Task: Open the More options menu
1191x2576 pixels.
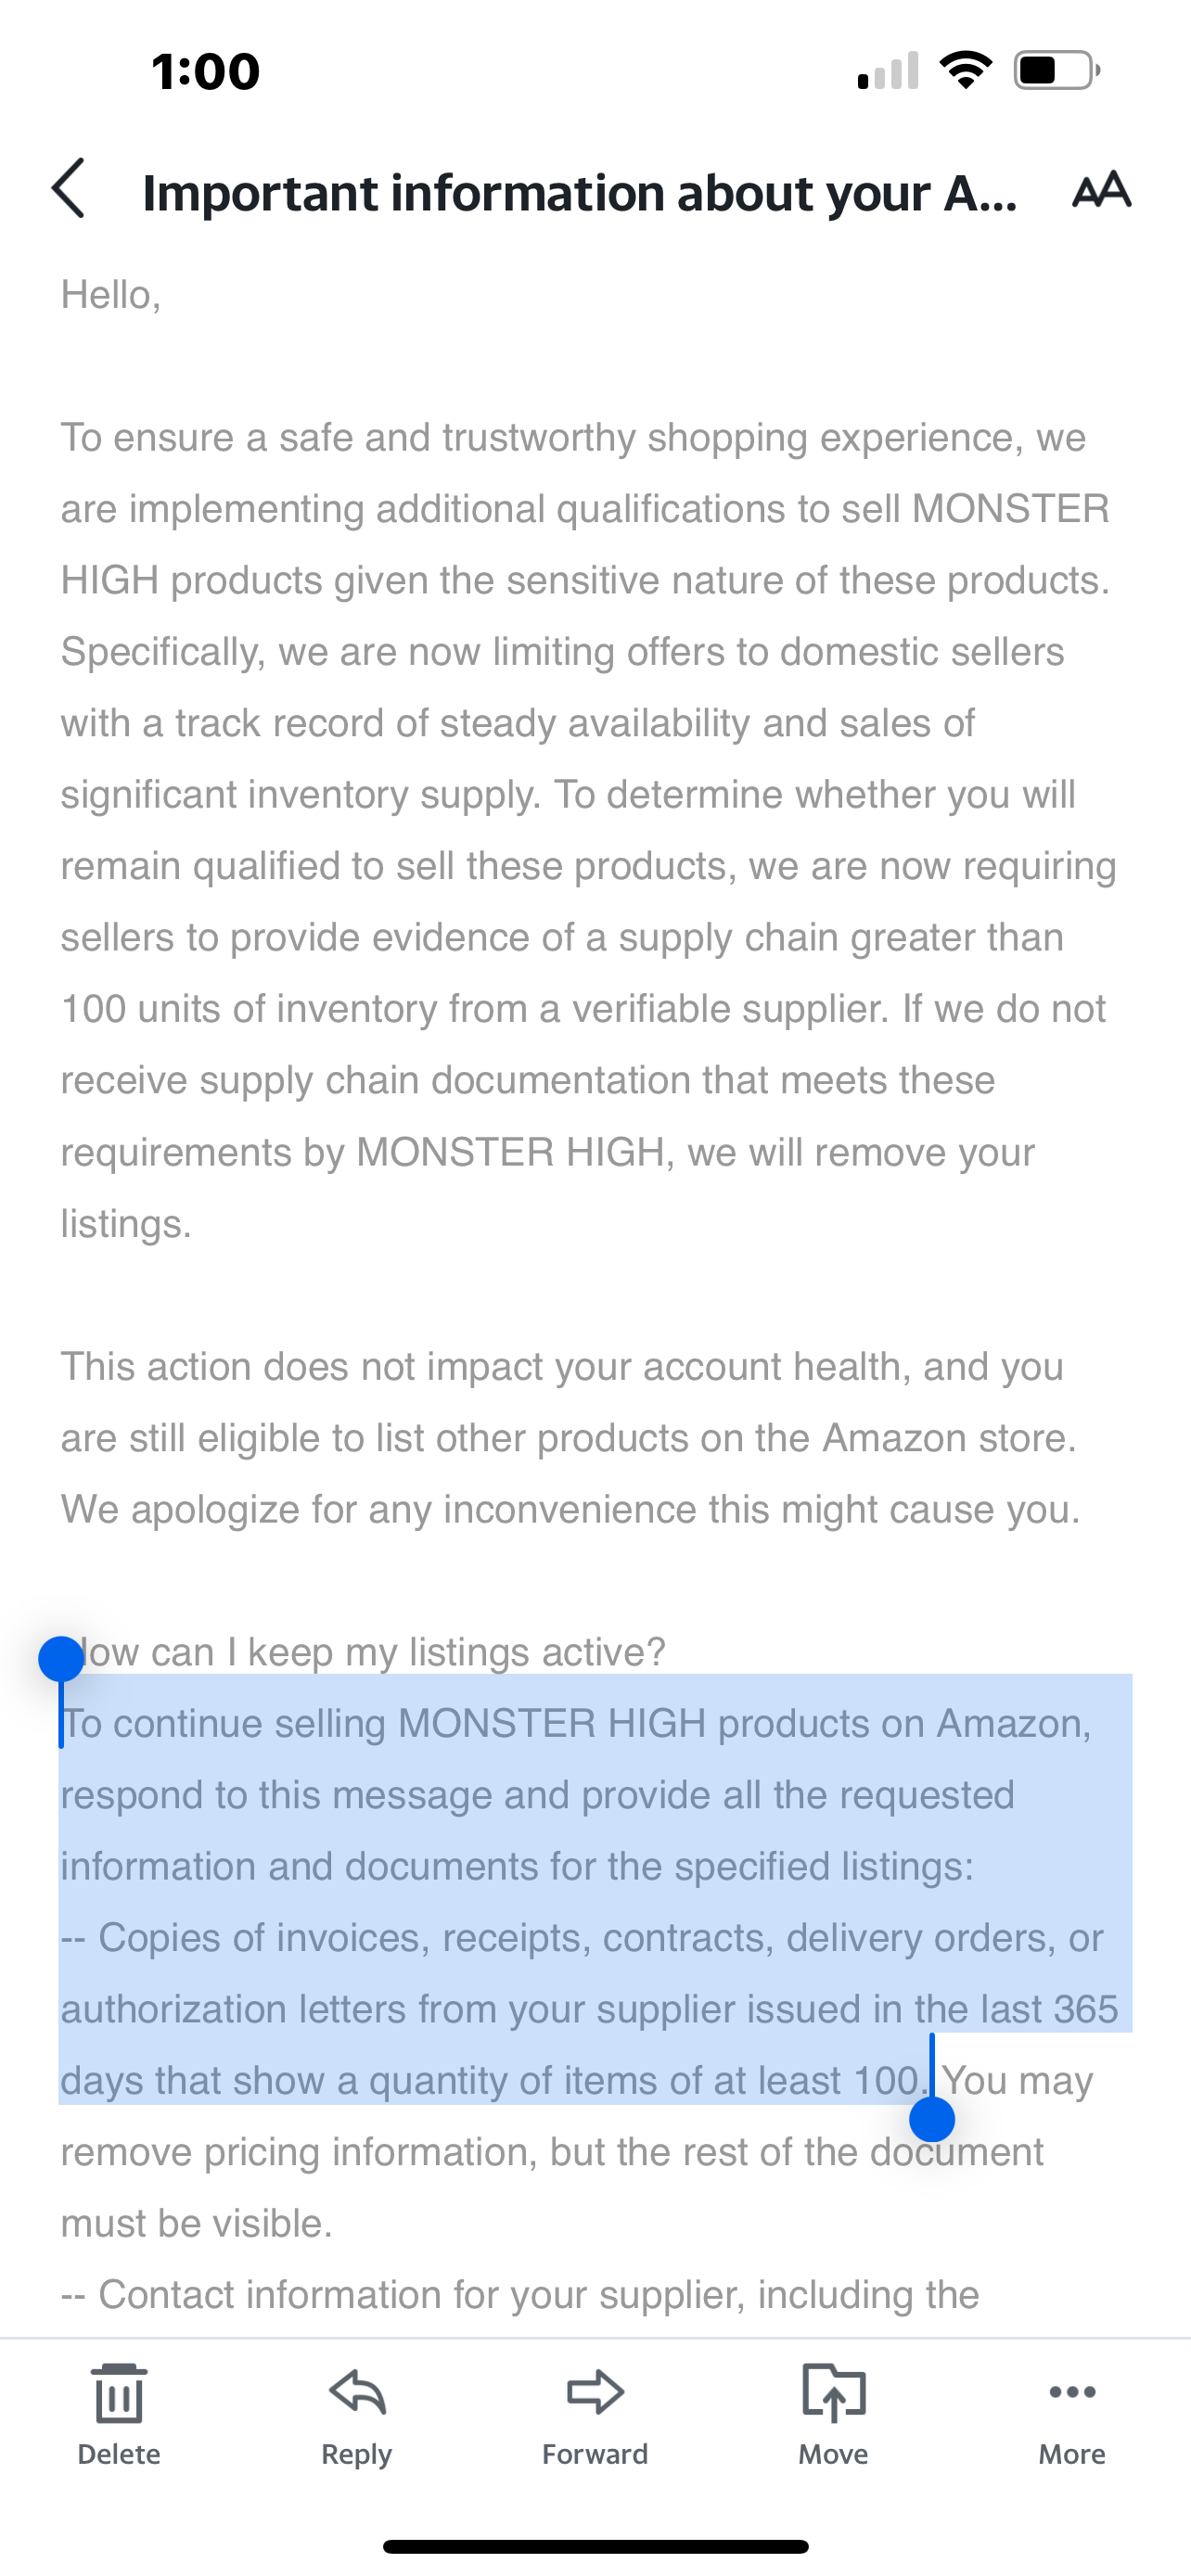Action: 1072,2392
